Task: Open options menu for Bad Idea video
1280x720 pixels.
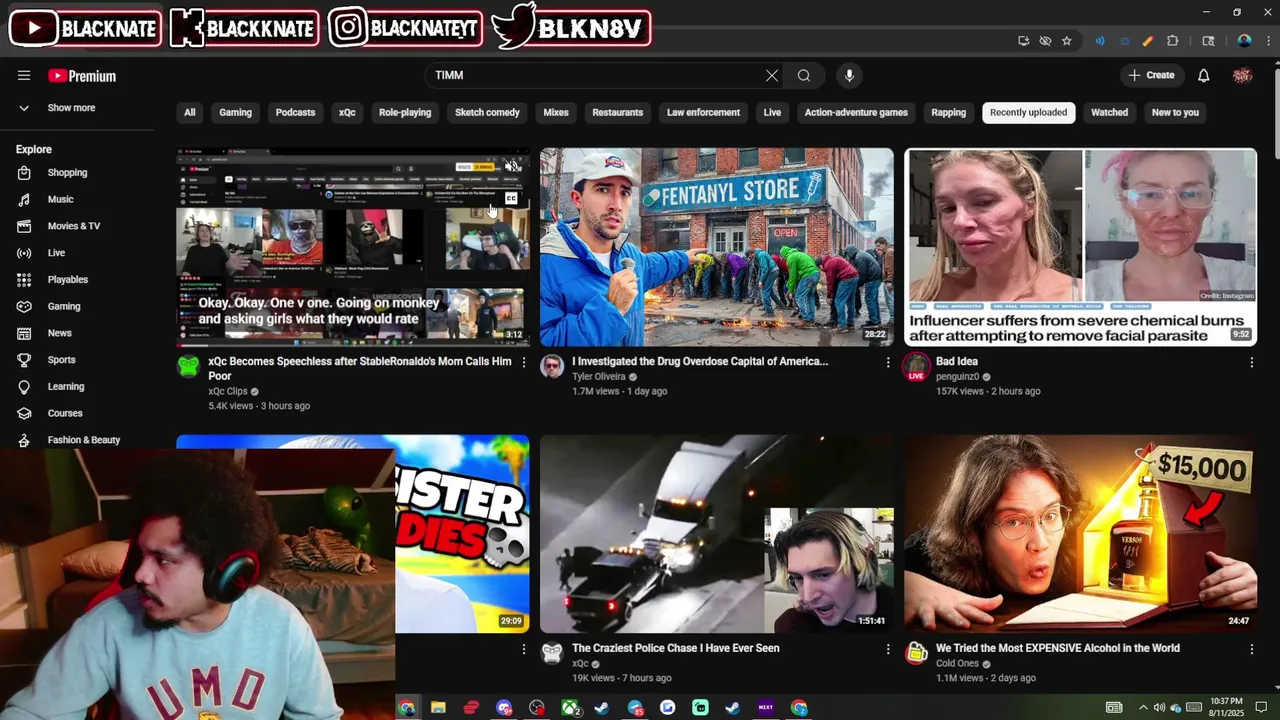Action: (1251, 362)
